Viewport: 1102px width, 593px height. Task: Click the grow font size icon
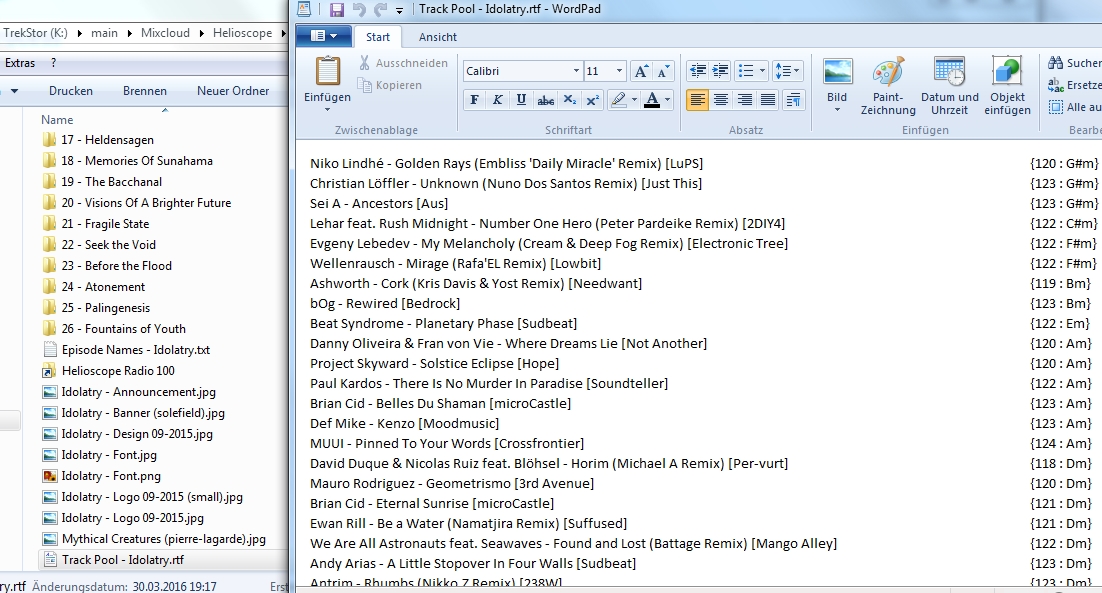(641, 71)
